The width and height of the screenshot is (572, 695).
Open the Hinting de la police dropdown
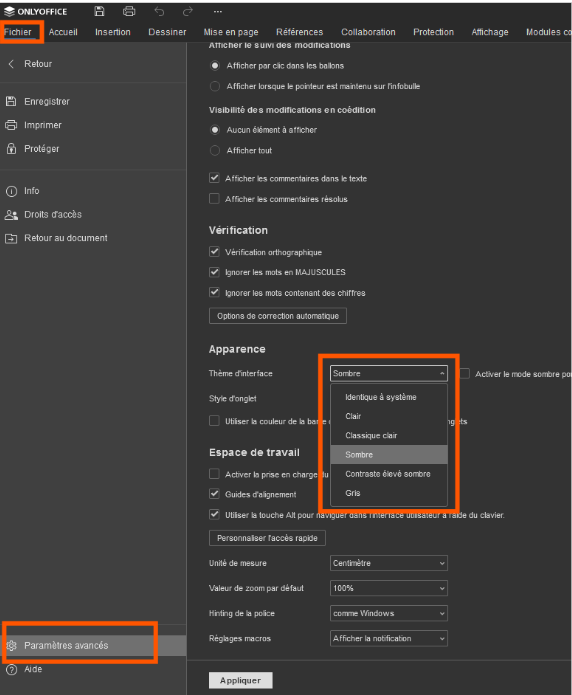pos(388,613)
